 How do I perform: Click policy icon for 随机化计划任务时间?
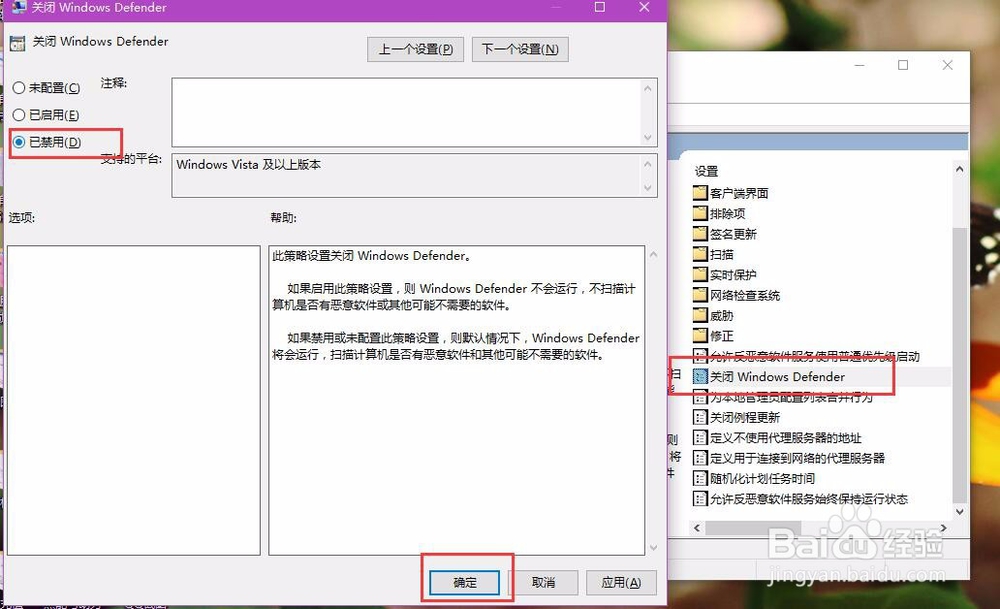pos(700,478)
